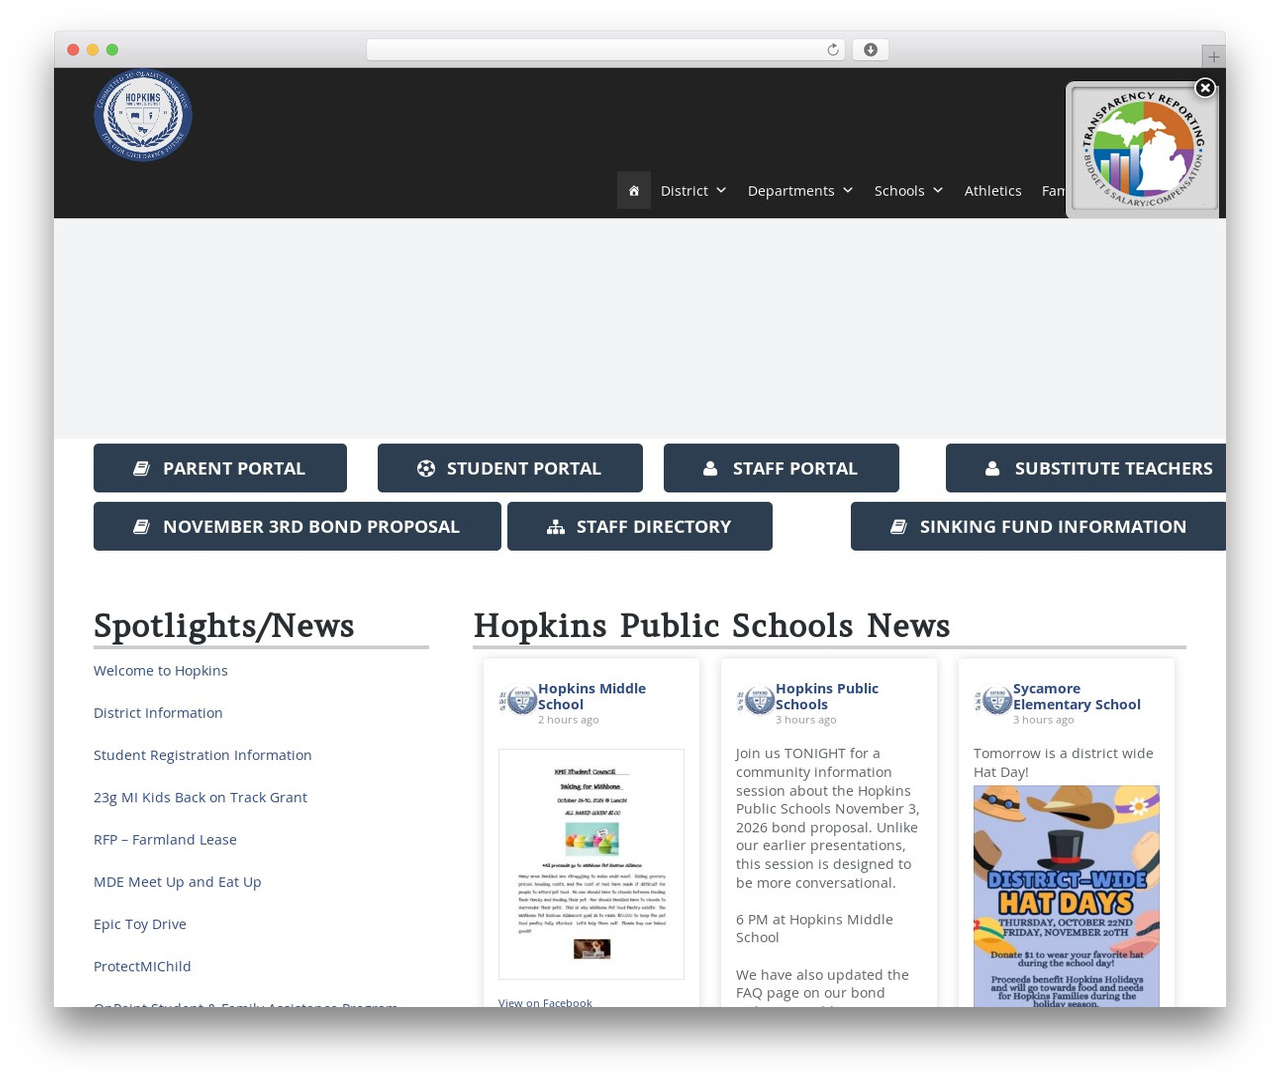The height and width of the screenshot is (1084, 1280).
Task: Open the Hopkins school district seal logo
Action: [x=143, y=115]
